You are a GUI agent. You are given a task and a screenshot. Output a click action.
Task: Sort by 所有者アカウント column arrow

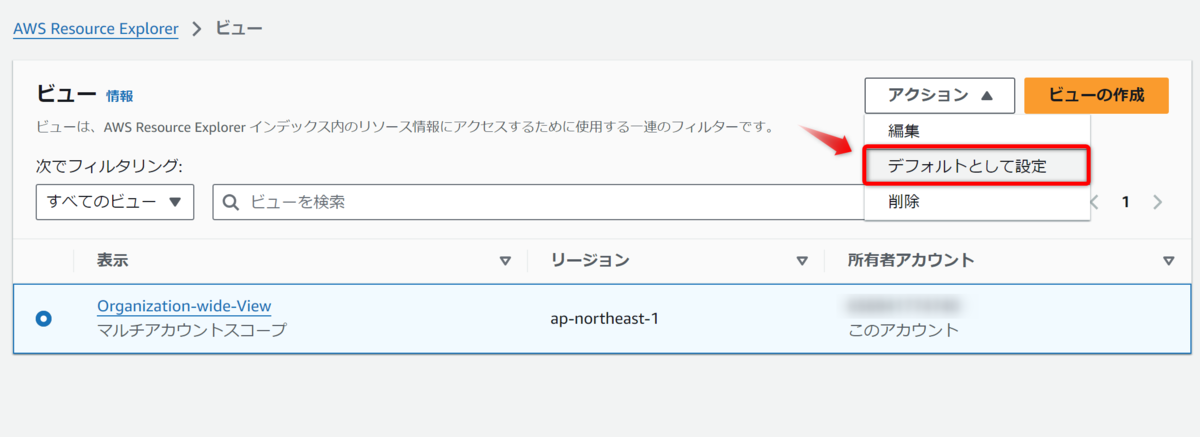click(1169, 261)
